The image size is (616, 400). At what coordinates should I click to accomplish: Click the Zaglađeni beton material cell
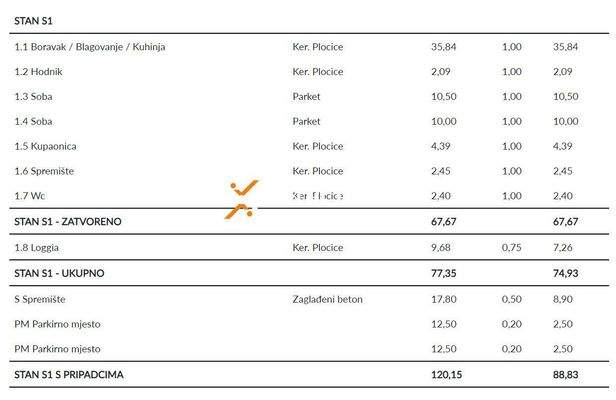pyautogui.click(x=327, y=299)
